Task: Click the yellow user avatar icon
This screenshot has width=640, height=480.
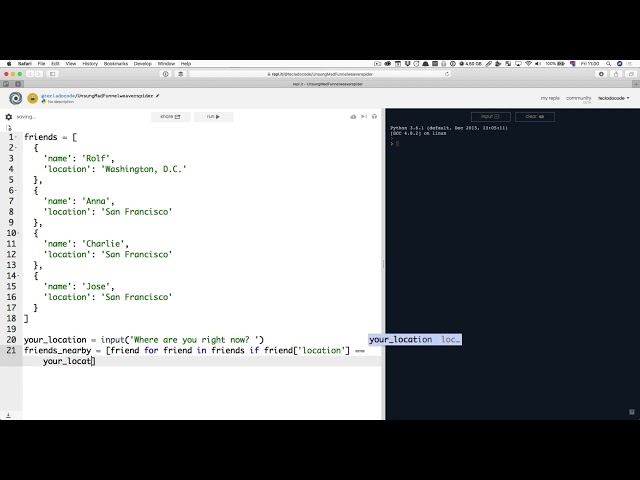Action: [33, 98]
